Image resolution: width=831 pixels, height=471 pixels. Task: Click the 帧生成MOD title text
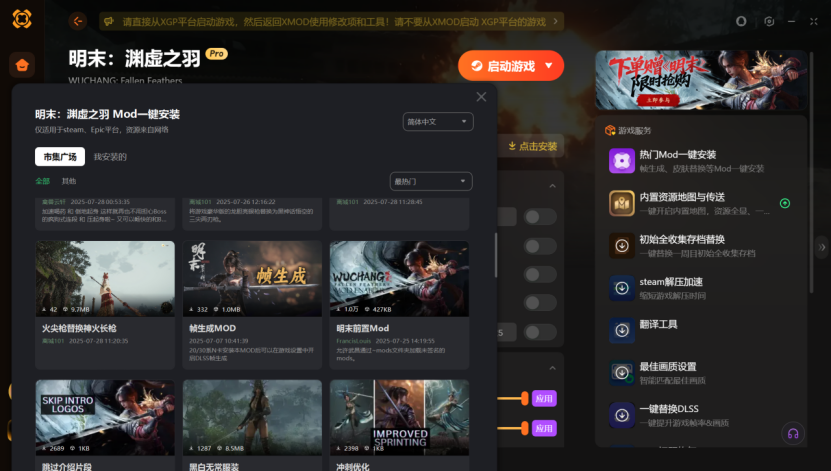click(213, 328)
